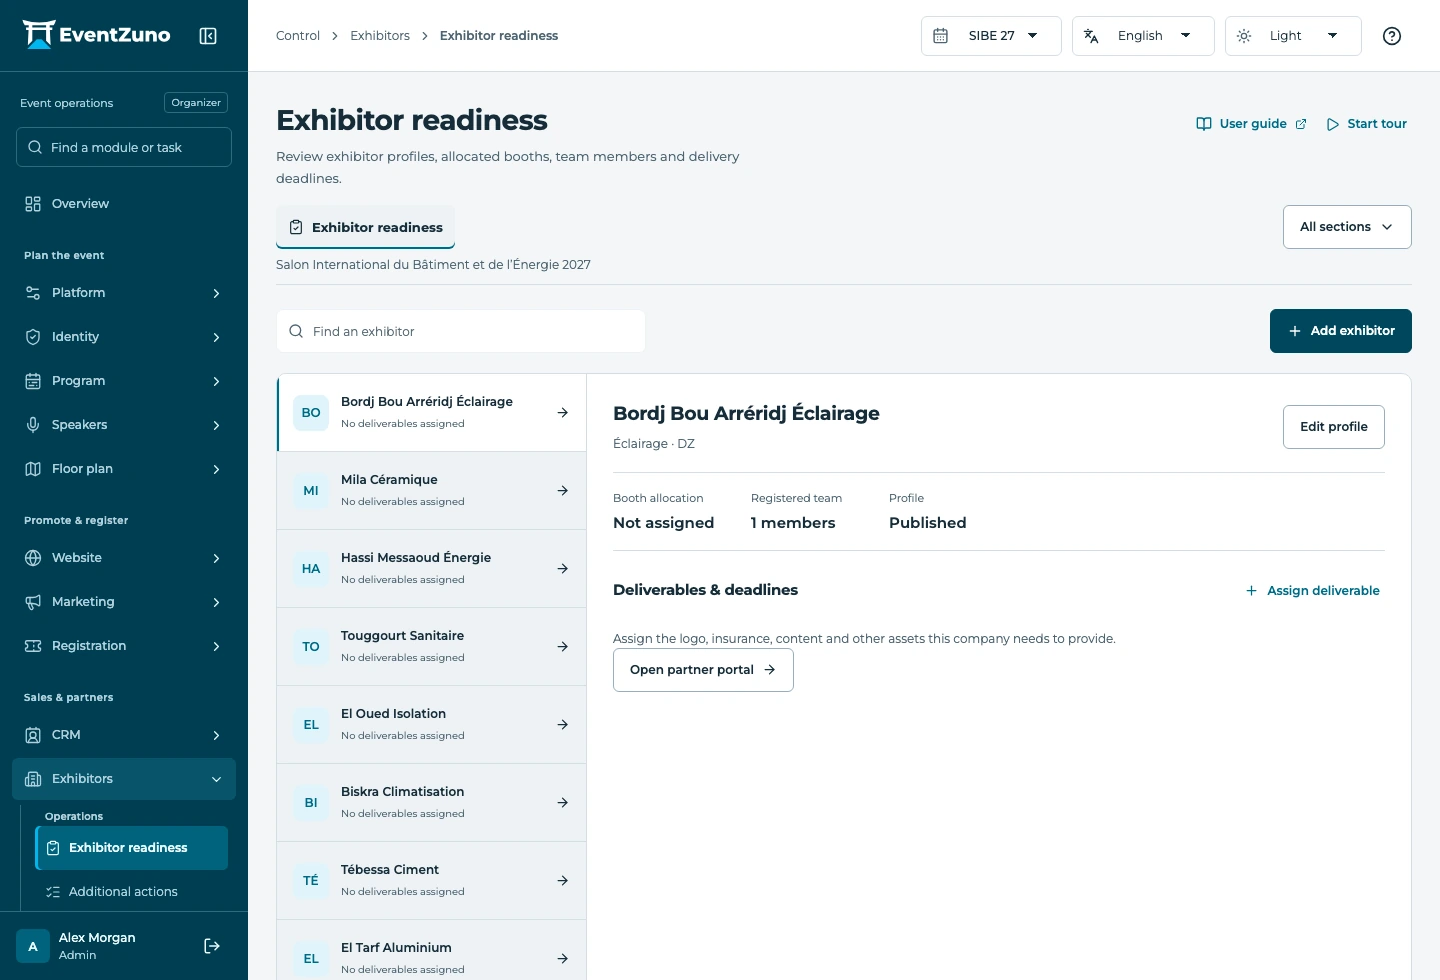This screenshot has height=980, width=1440.
Task: Click Add exhibitor button
Action: point(1341,331)
